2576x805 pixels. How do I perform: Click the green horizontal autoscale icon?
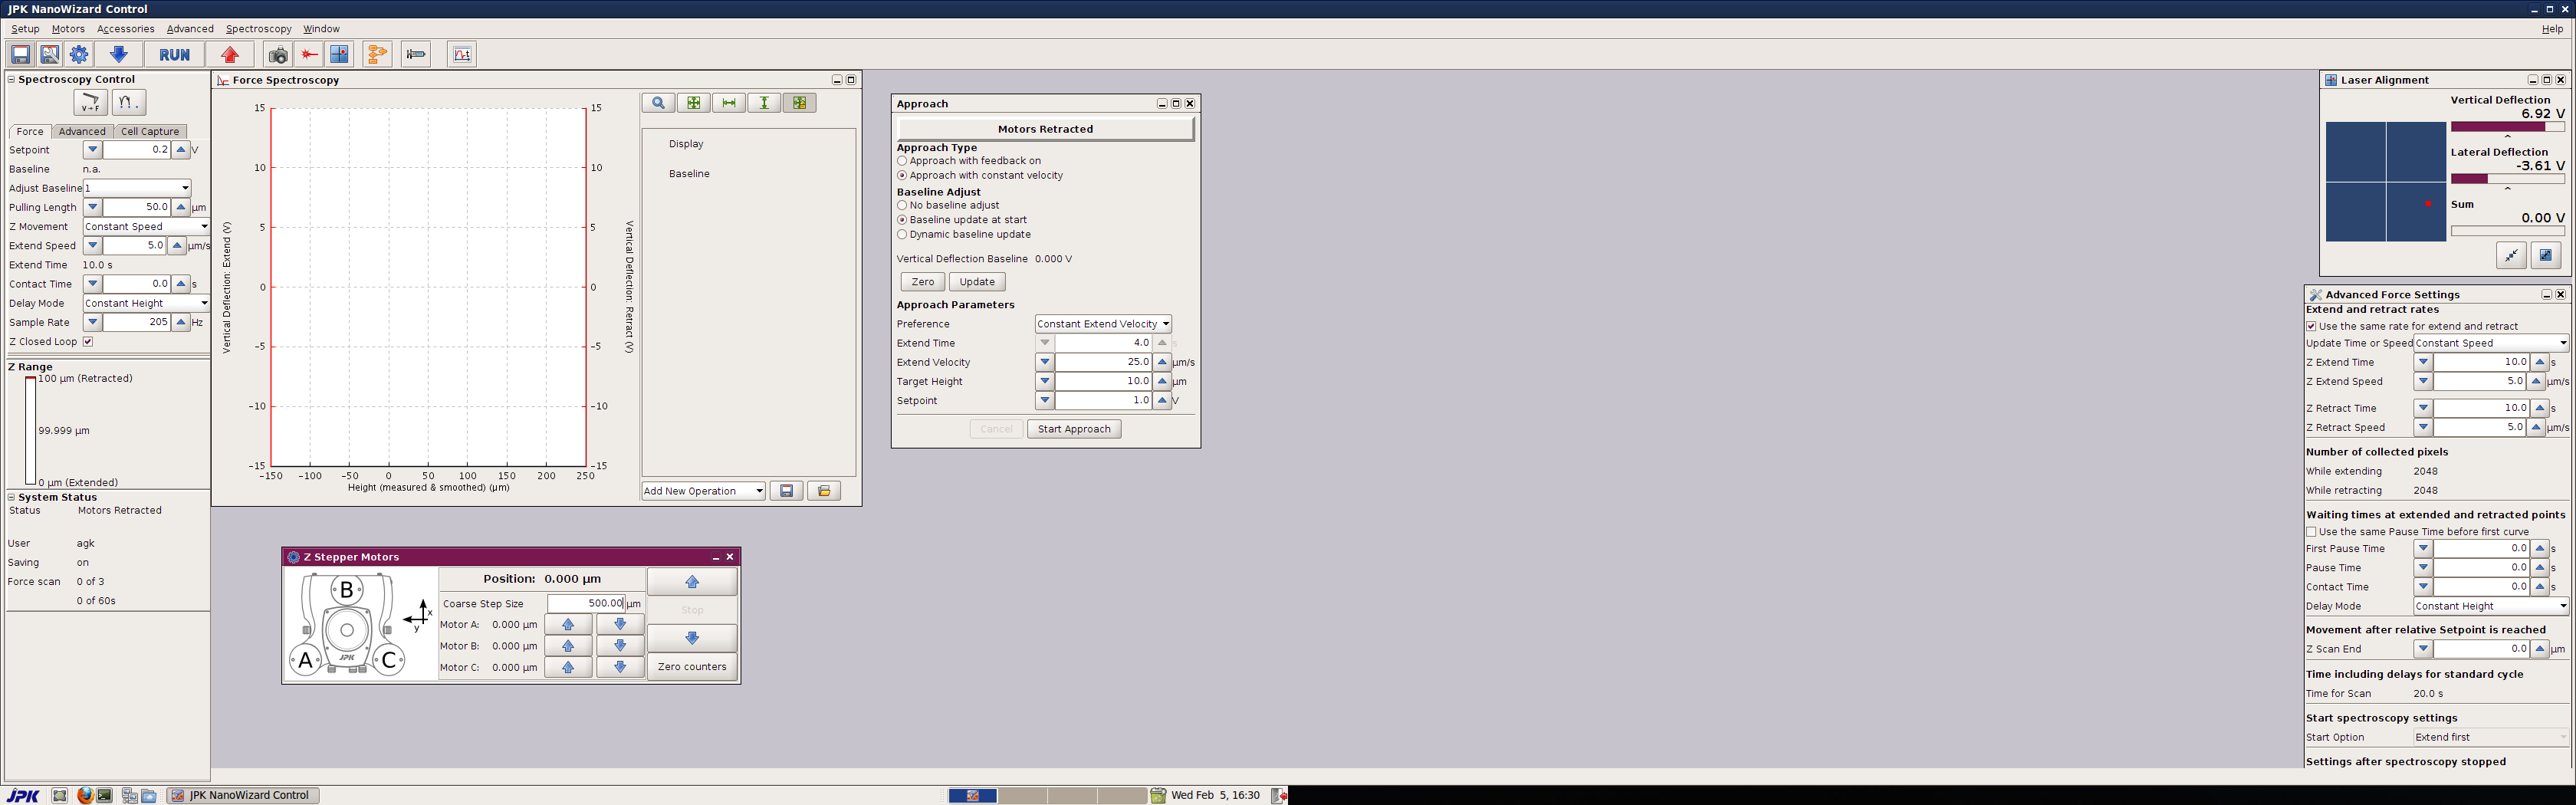click(x=729, y=103)
